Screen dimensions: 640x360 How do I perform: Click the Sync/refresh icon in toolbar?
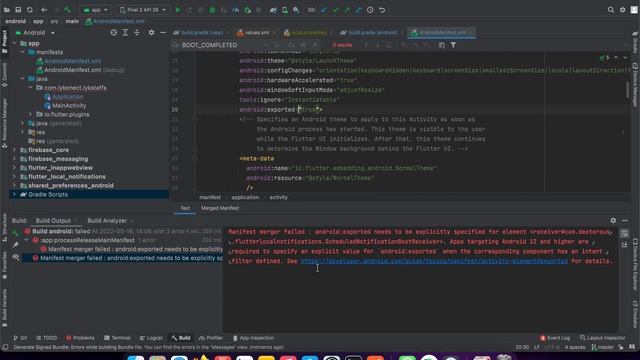[x=29, y=10]
